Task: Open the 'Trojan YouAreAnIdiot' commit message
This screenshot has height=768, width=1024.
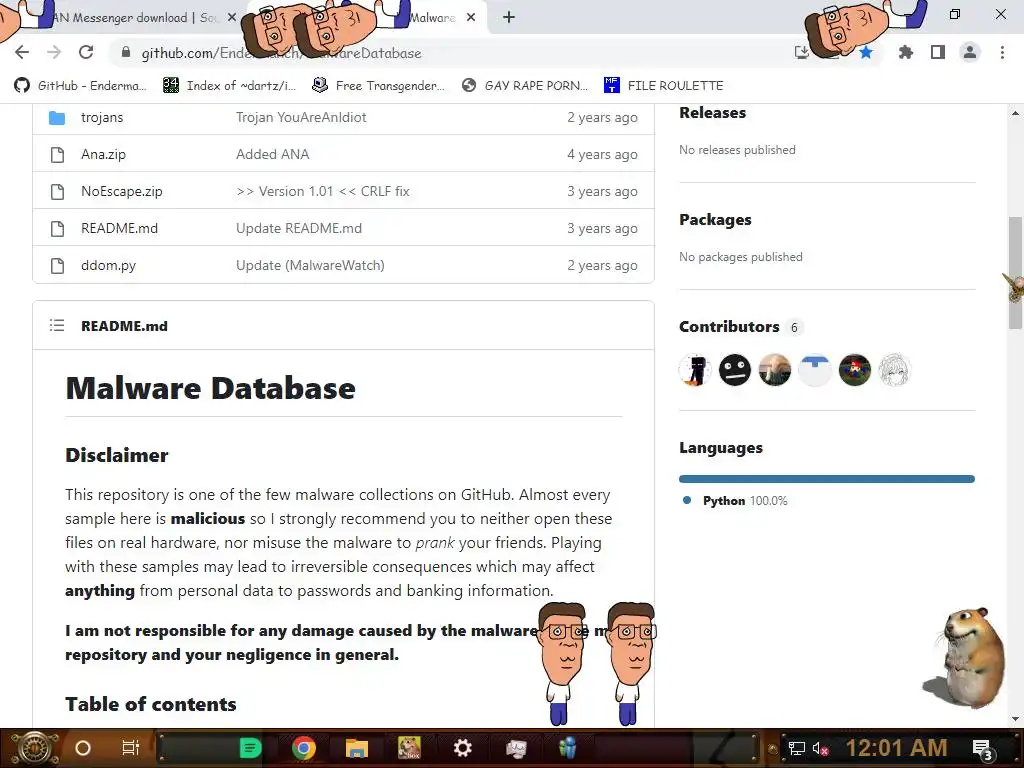Action: (301, 118)
